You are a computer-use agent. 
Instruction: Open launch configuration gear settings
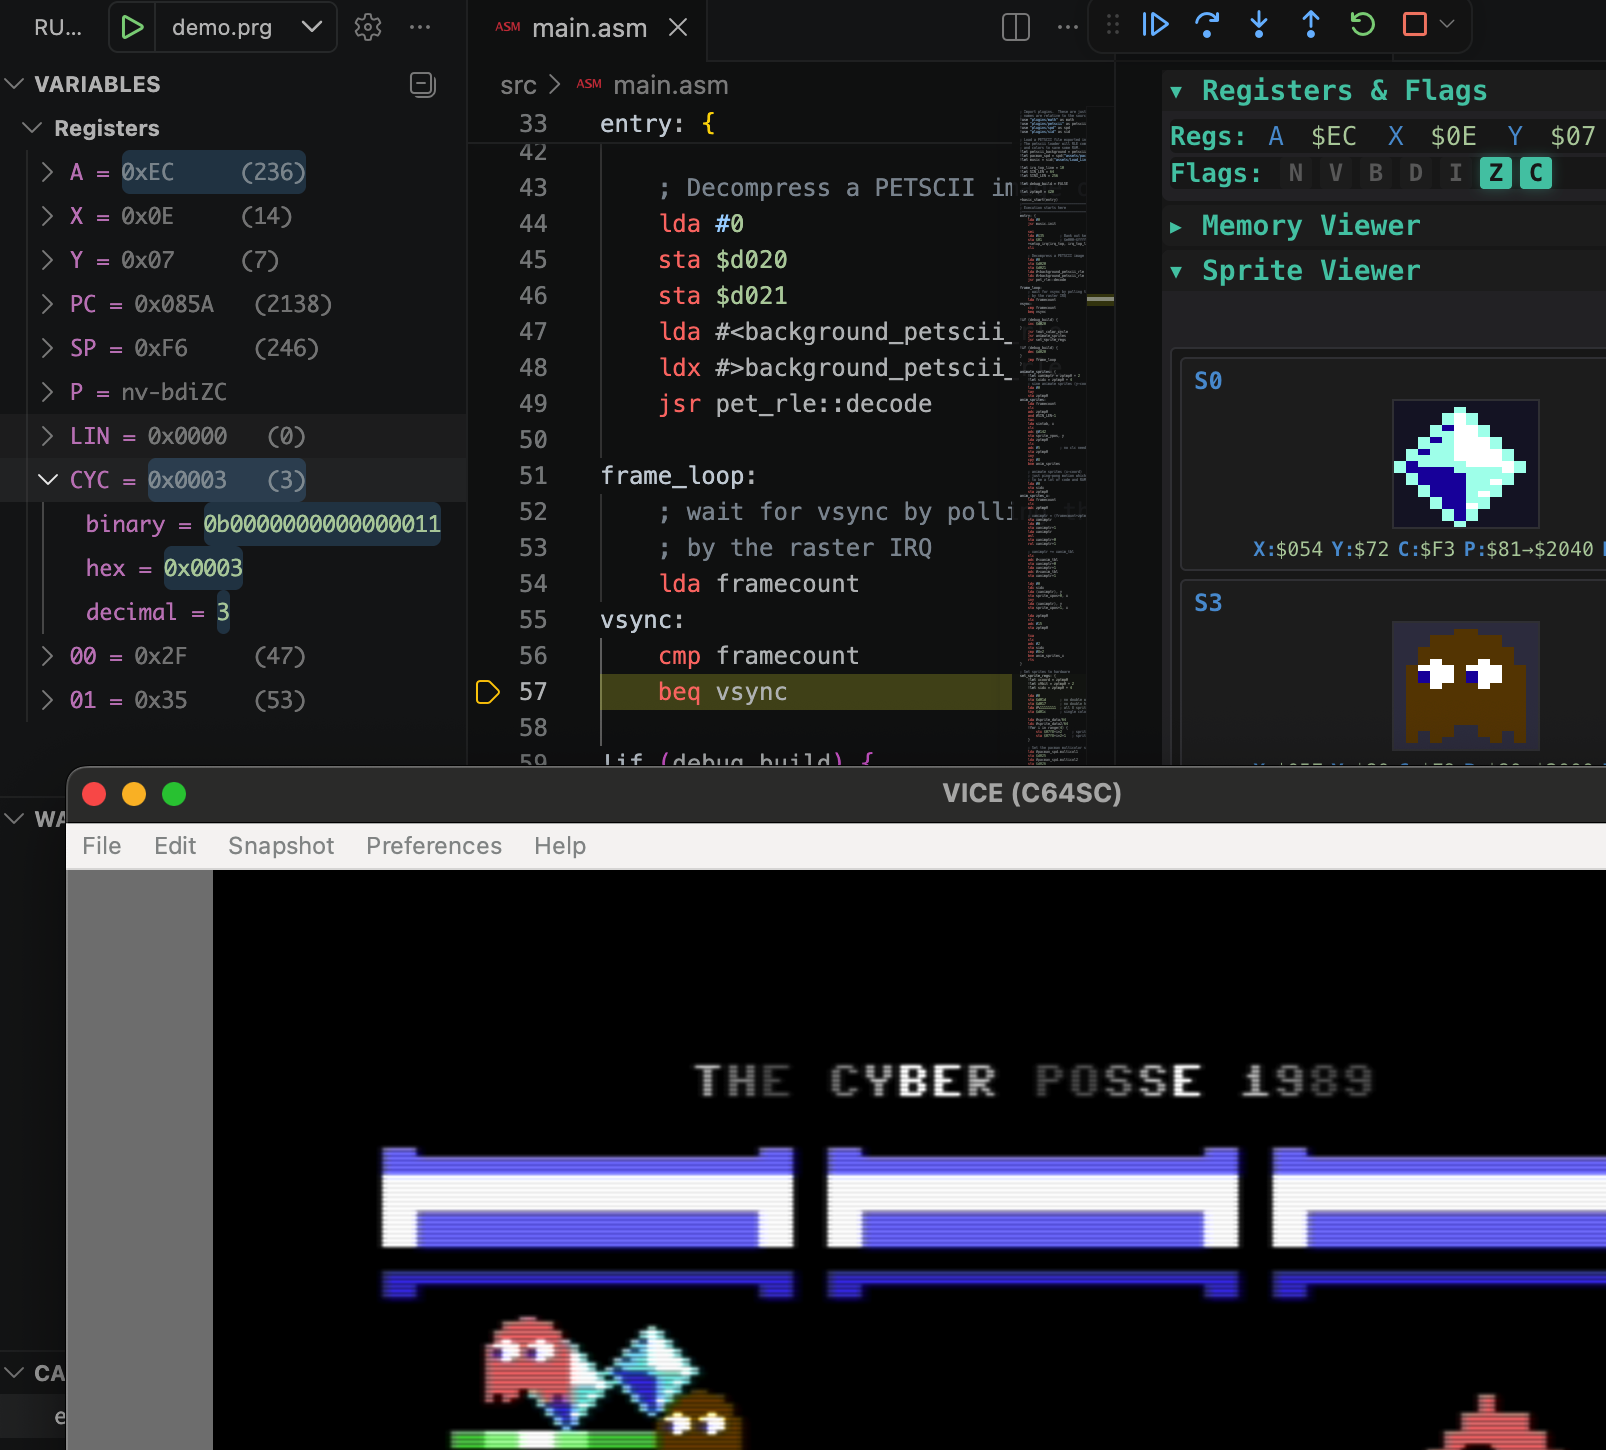tap(368, 27)
